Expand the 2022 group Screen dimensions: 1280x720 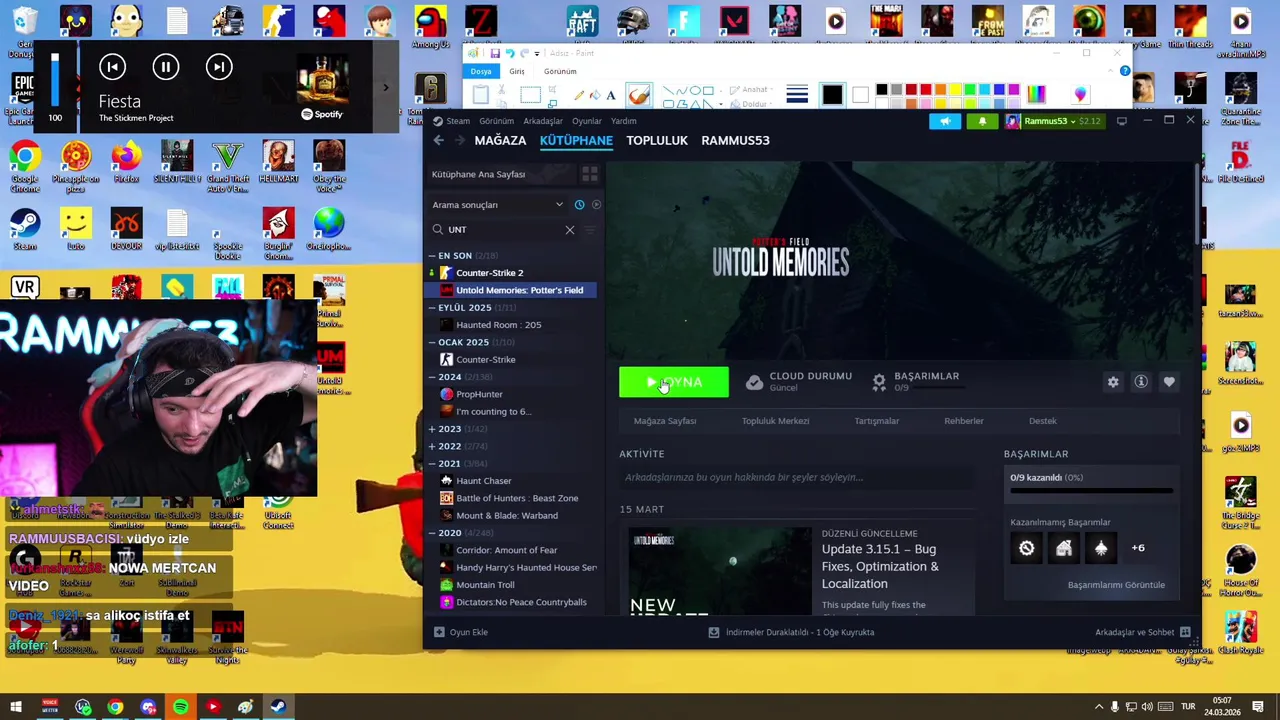coord(432,446)
